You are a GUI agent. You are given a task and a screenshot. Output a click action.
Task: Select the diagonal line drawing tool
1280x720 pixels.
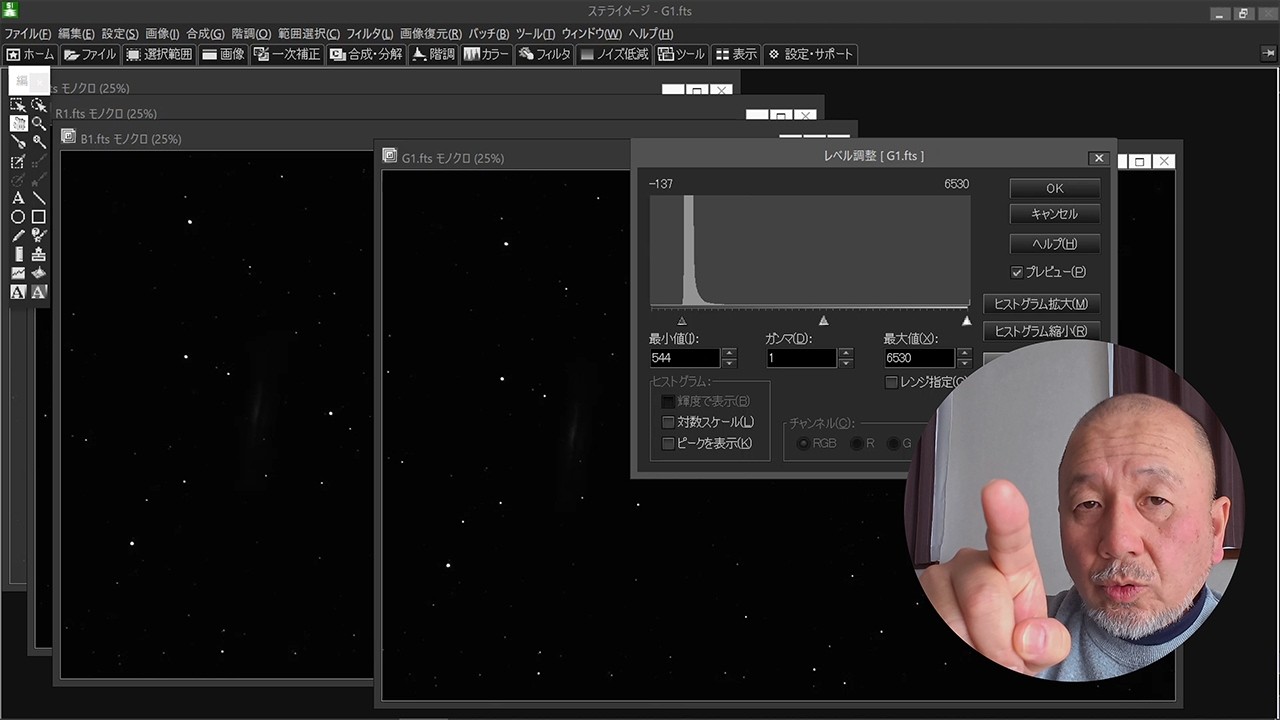click(x=38, y=198)
